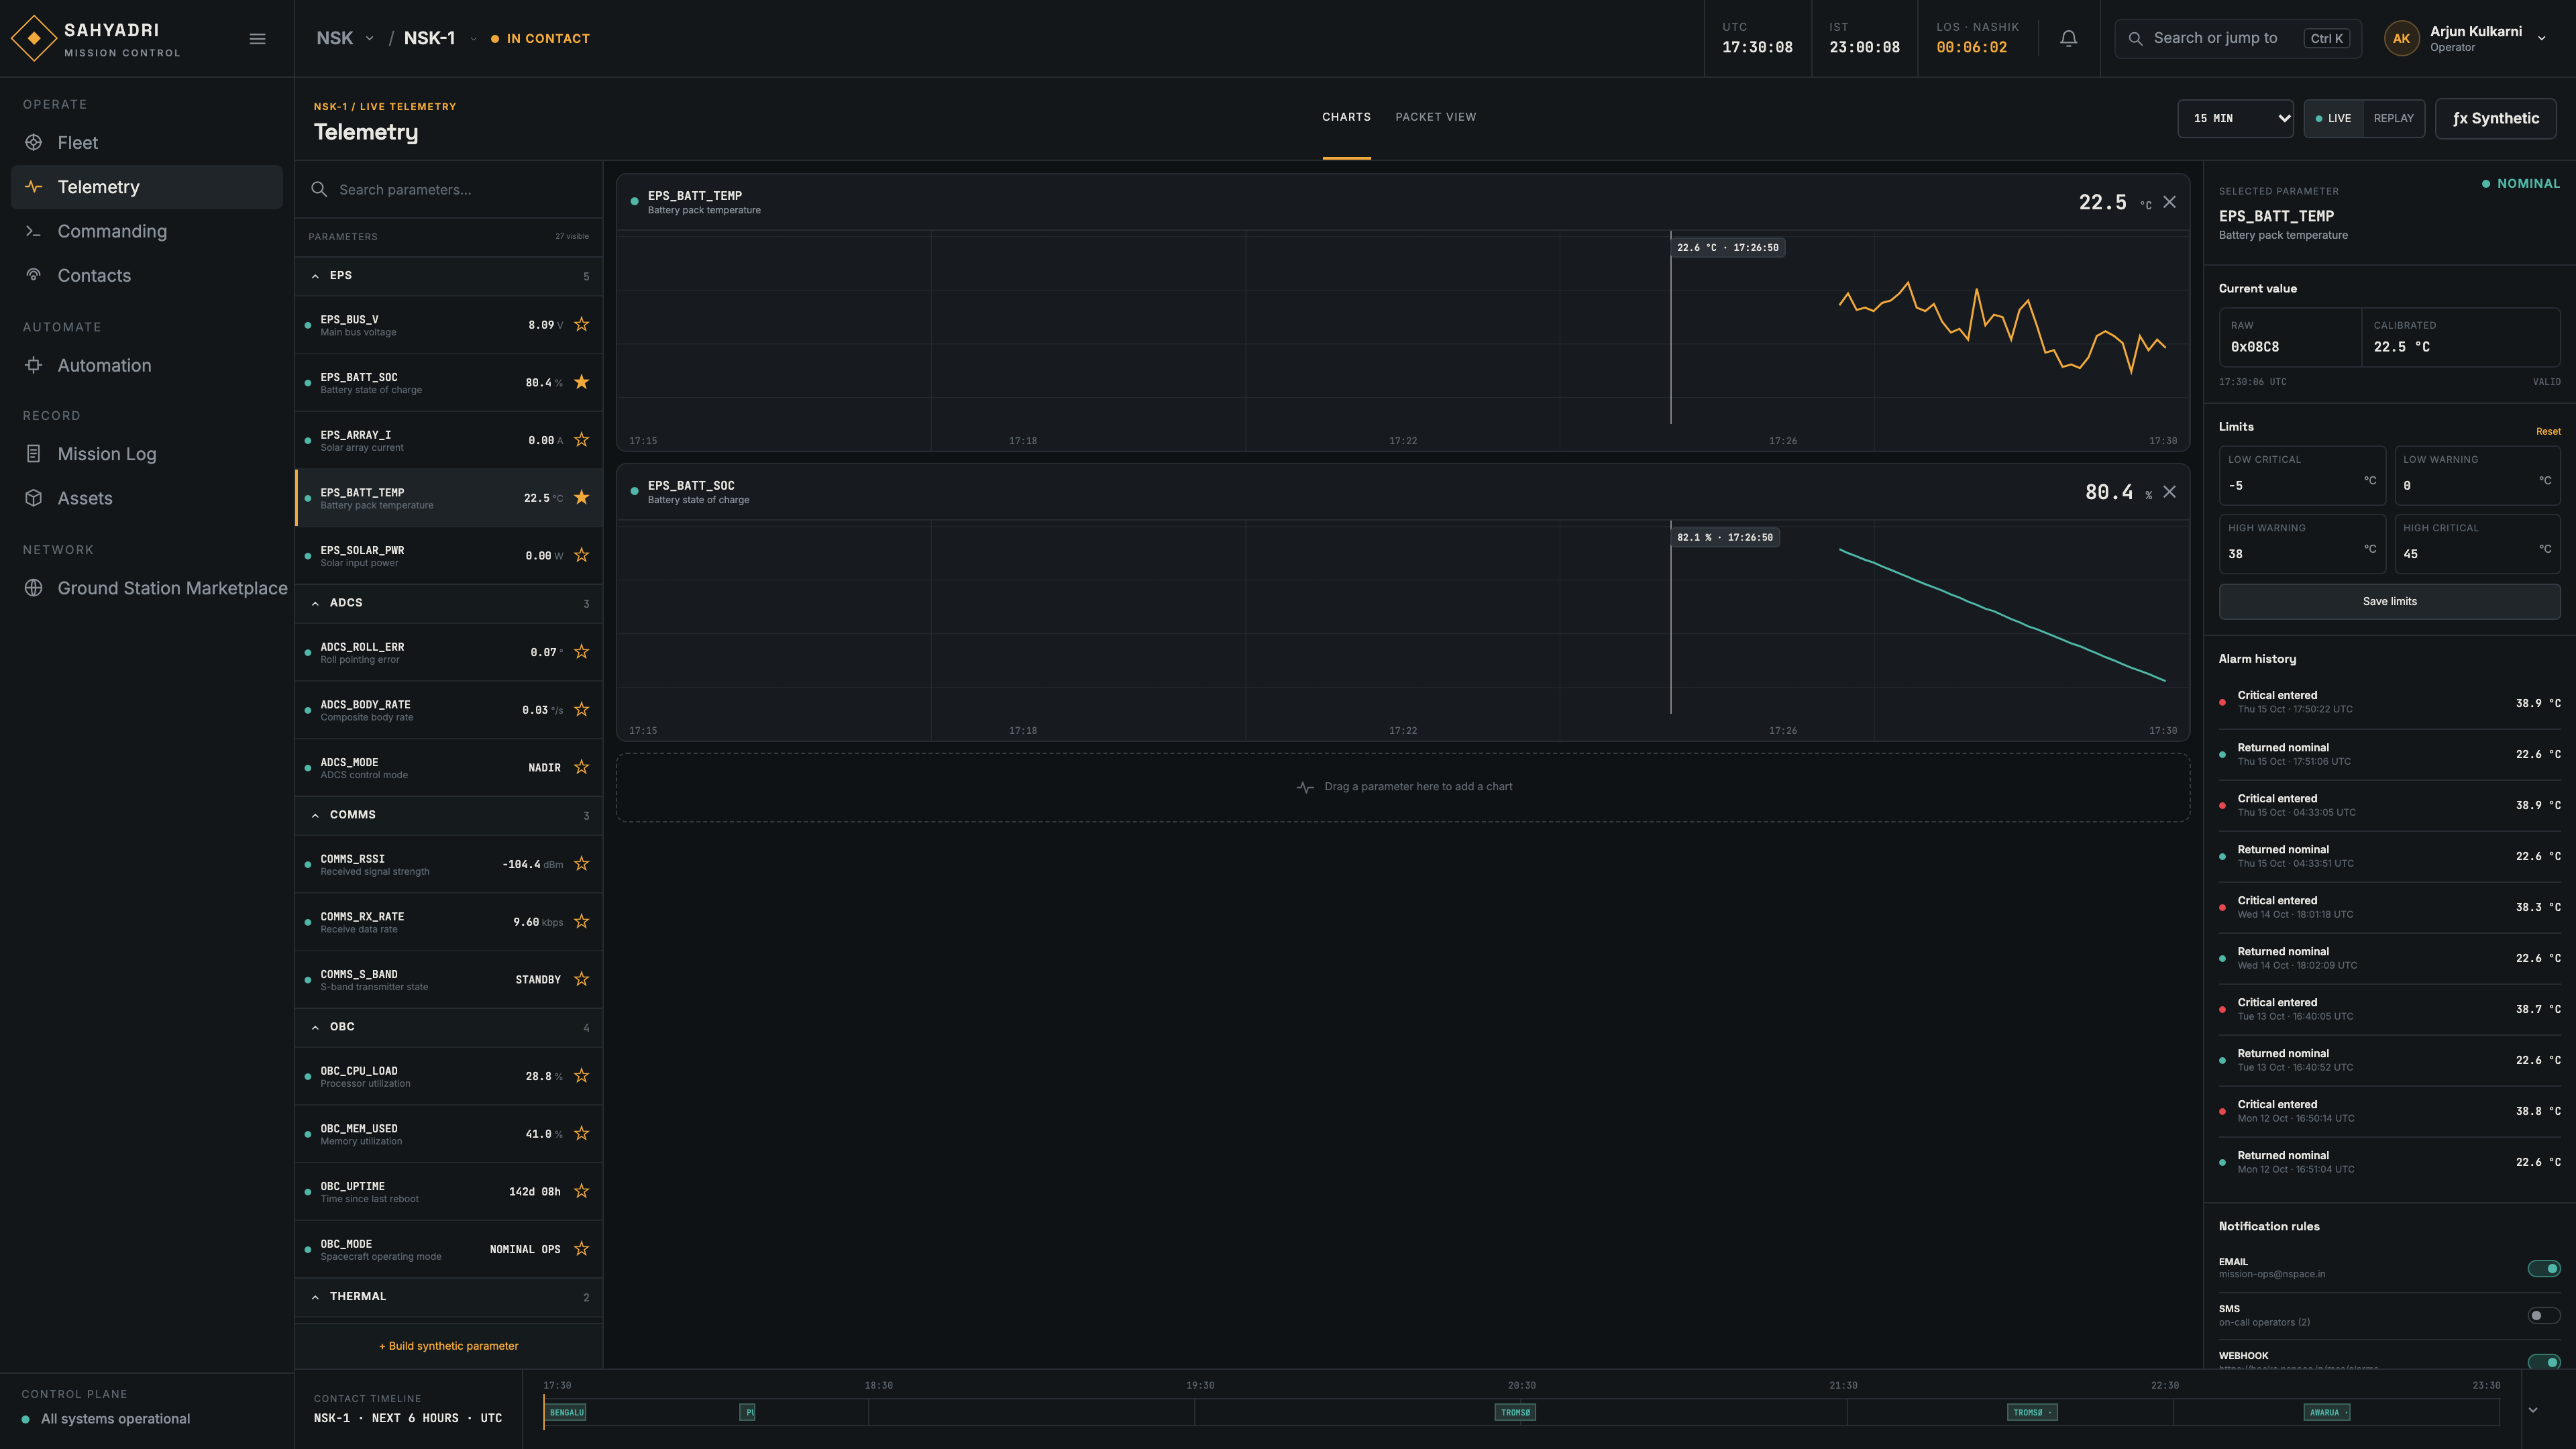Switch to PACKET VIEW tab
2576x1449 pixels.
point(1435,117)
